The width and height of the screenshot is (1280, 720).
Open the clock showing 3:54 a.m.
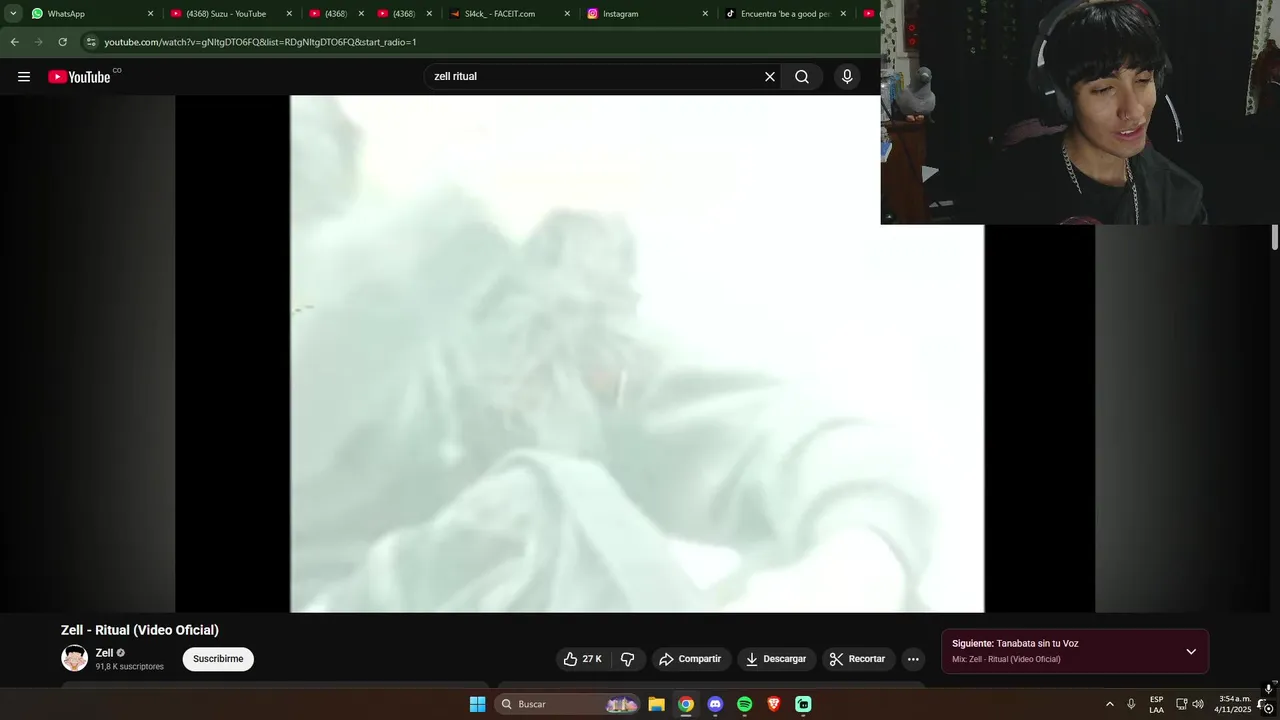1234,704
